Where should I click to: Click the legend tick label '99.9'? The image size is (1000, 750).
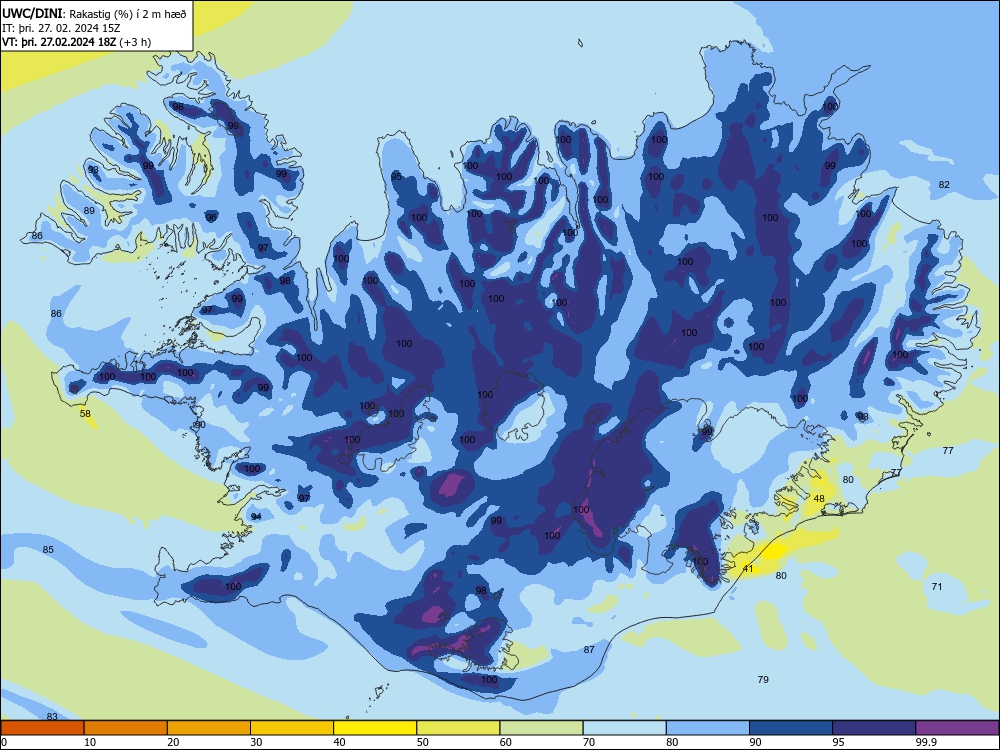[x=926, y=742]
